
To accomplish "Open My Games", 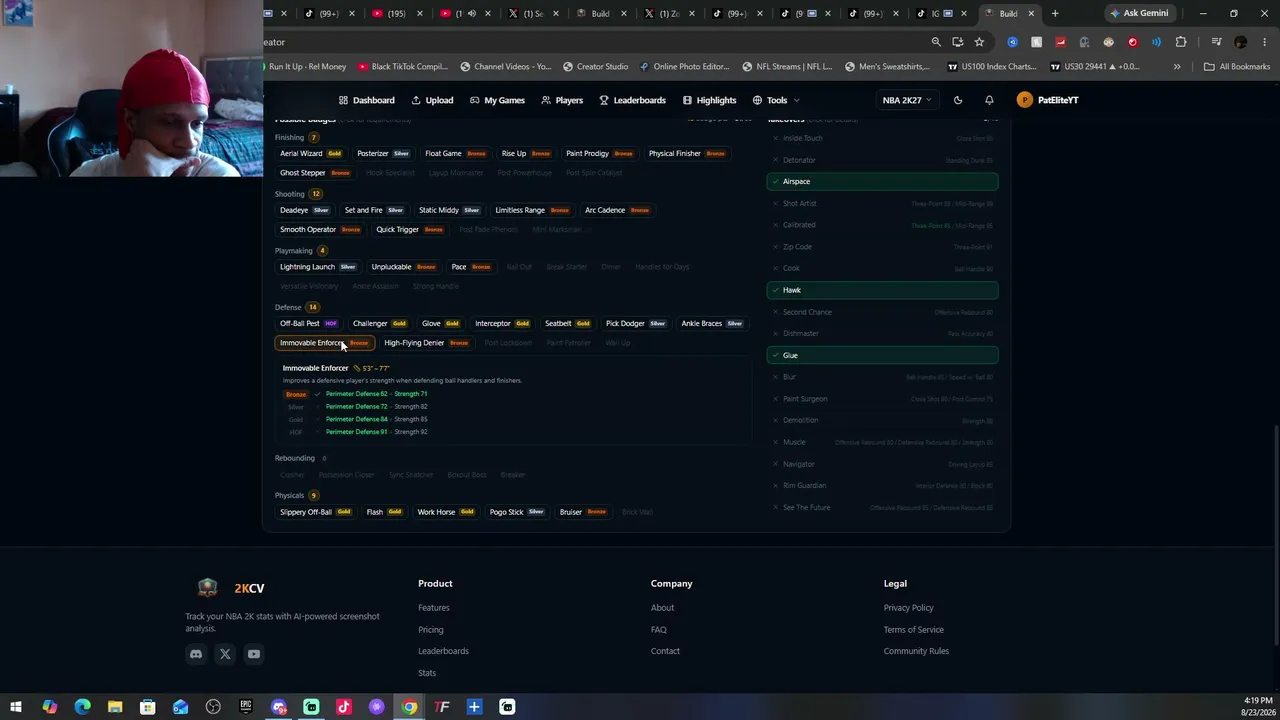I will pyautogui.click(x=496, y=100).
